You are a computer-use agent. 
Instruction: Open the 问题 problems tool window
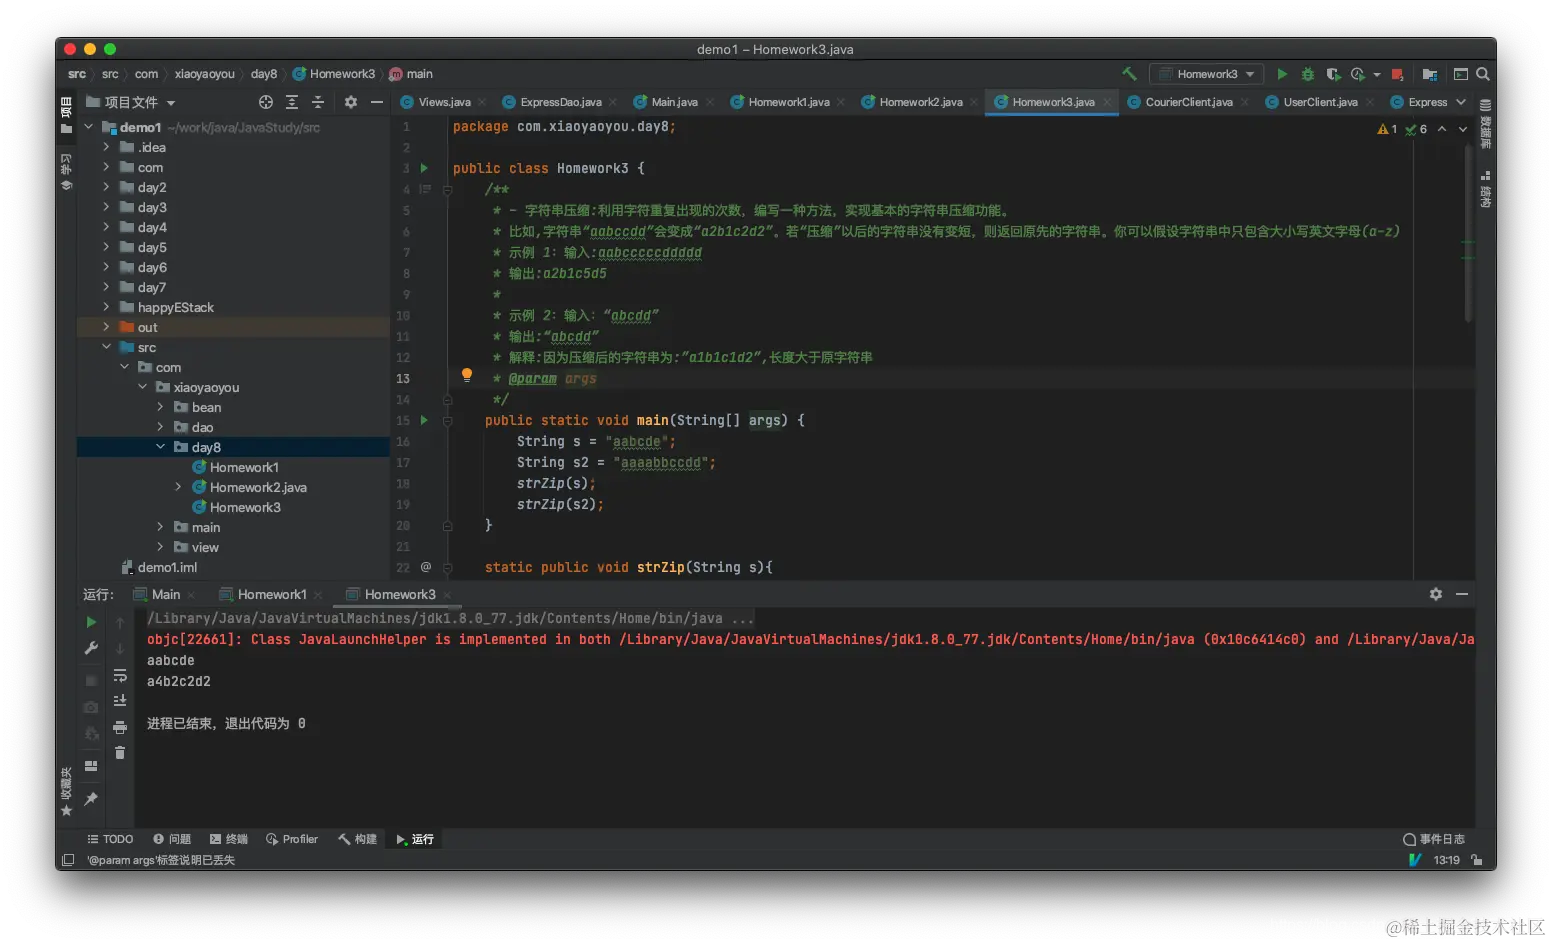pyautogui.click(x=172, y=839)
